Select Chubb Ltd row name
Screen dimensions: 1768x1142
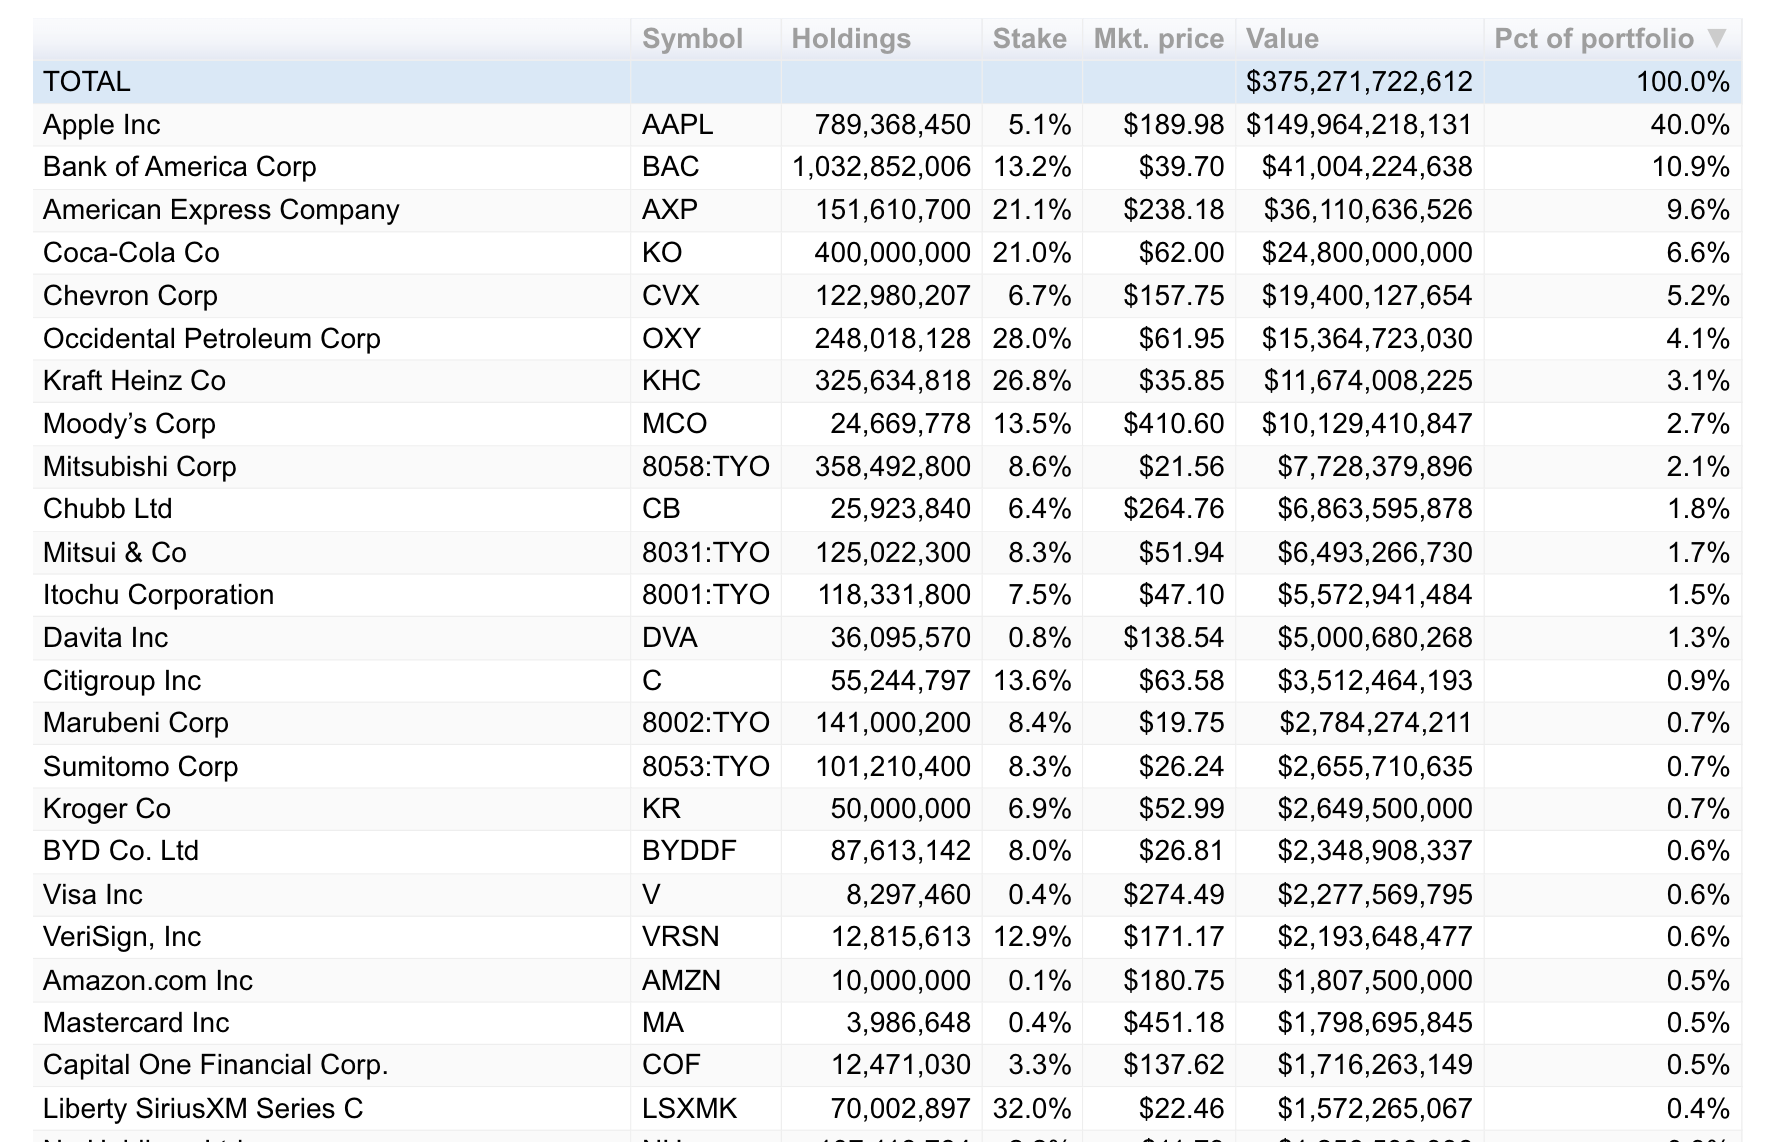(108, 509)
